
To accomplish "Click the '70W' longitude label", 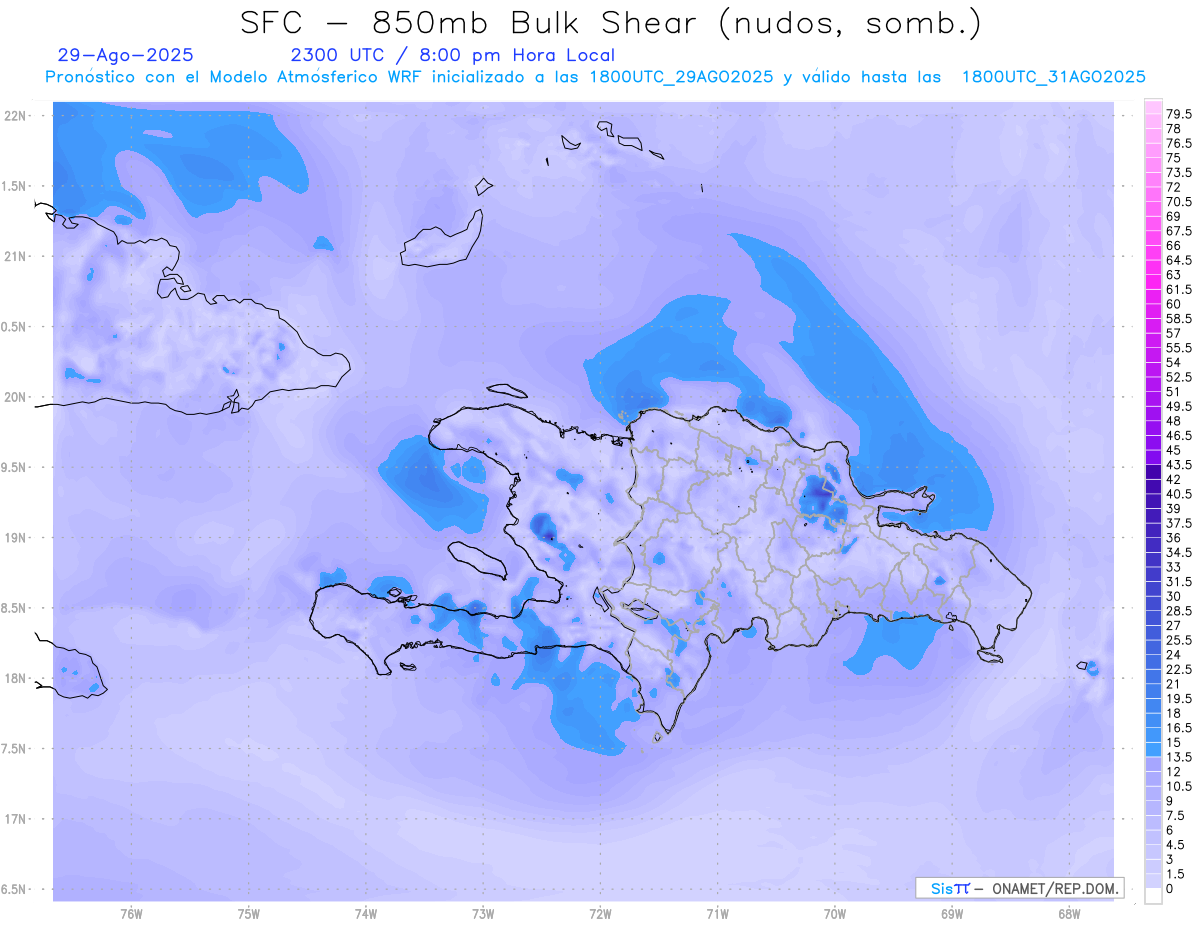I will (x=835, y=913).
